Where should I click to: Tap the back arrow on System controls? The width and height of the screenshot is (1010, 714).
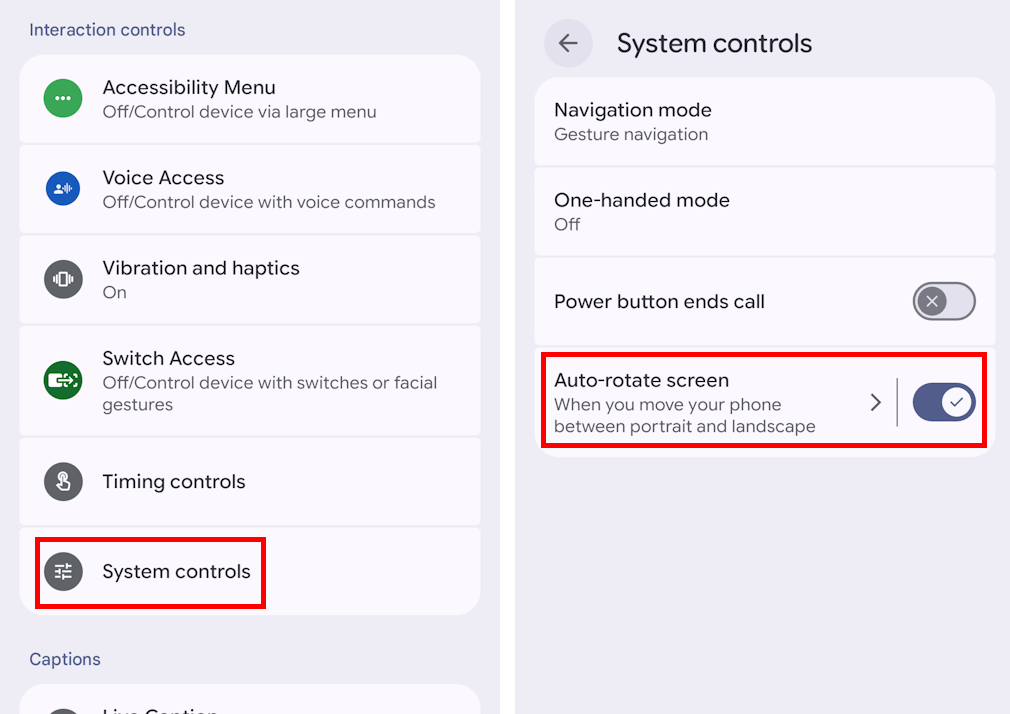click(567, 43)
